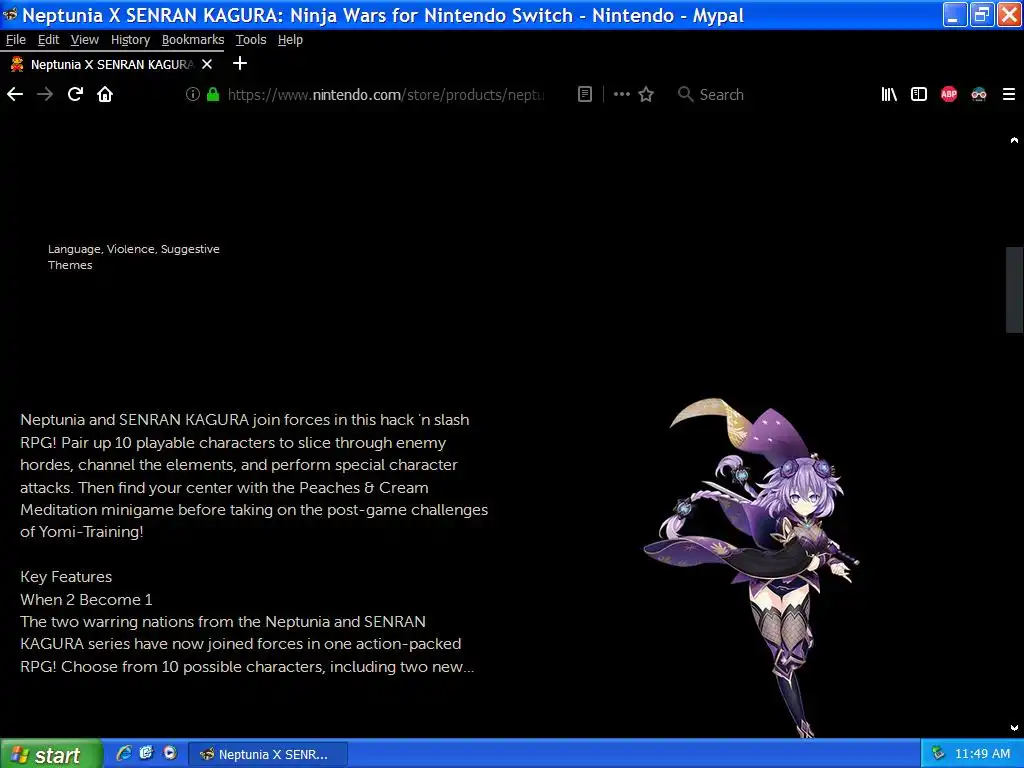The height and width of the screenshot is (768, 1024).
Task: Bookmark this page with the star
Action: pyautogui.click(x=646, y=95)
